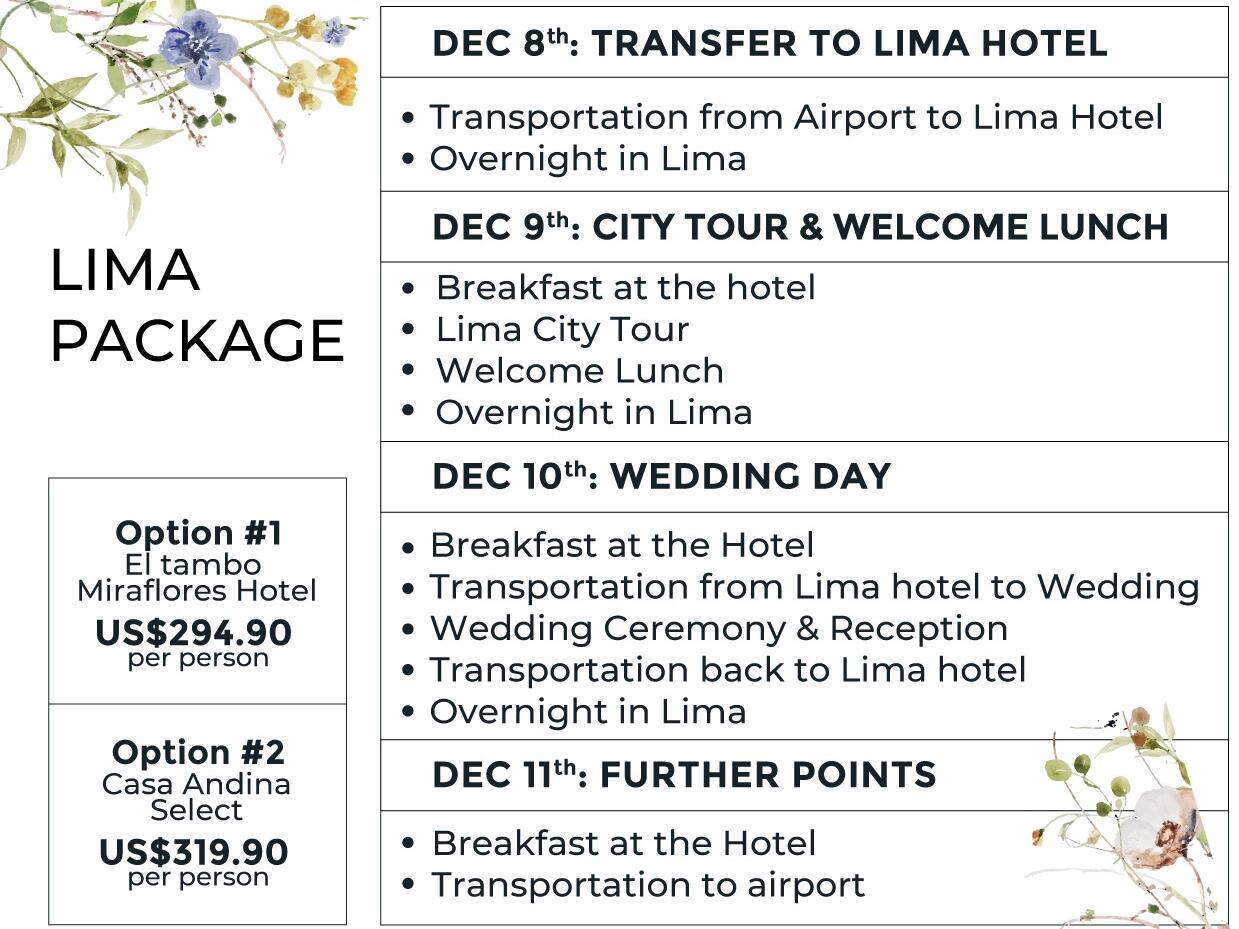Click the US$294.90 price
The height and width of the screenshot is (929, 1239).
(x=194, y=632)
